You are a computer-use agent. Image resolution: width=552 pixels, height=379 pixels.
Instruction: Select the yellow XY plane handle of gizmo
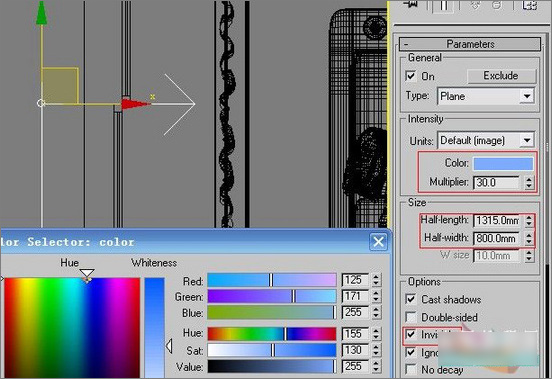pyautogui.click(x=60, y=86)
